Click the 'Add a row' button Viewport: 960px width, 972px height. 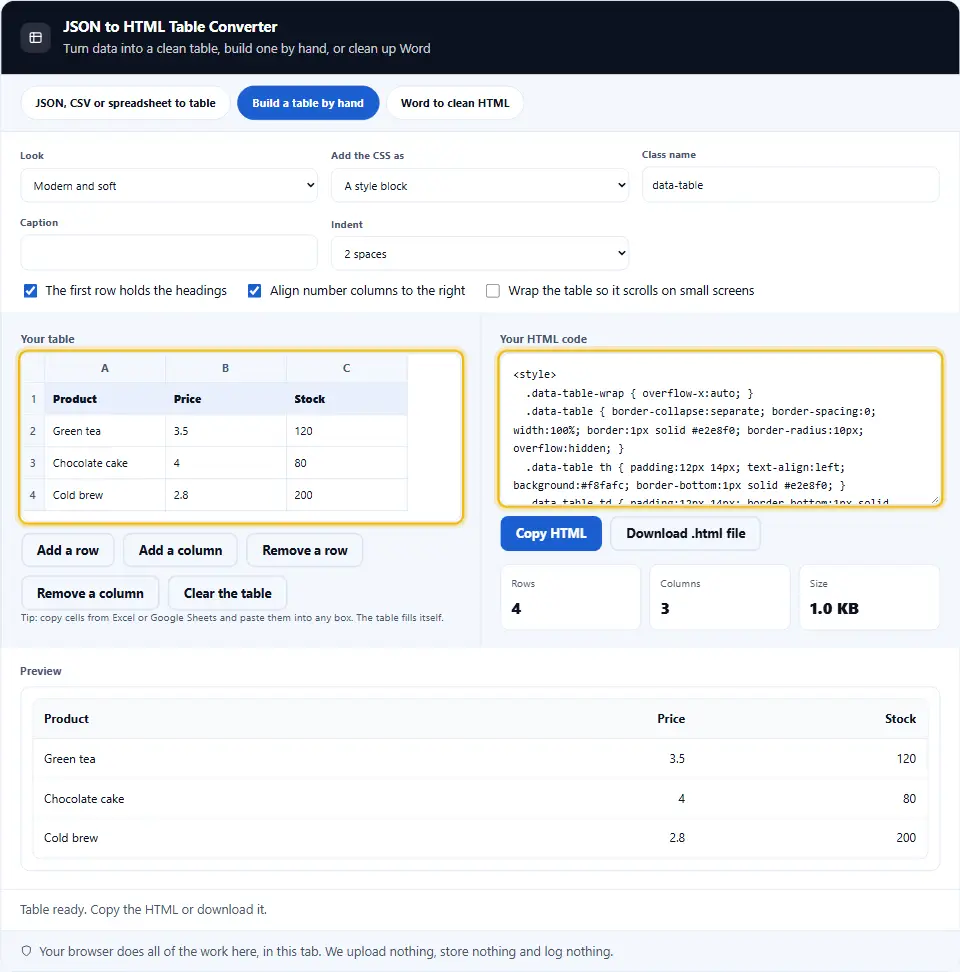tap(68, 550)
